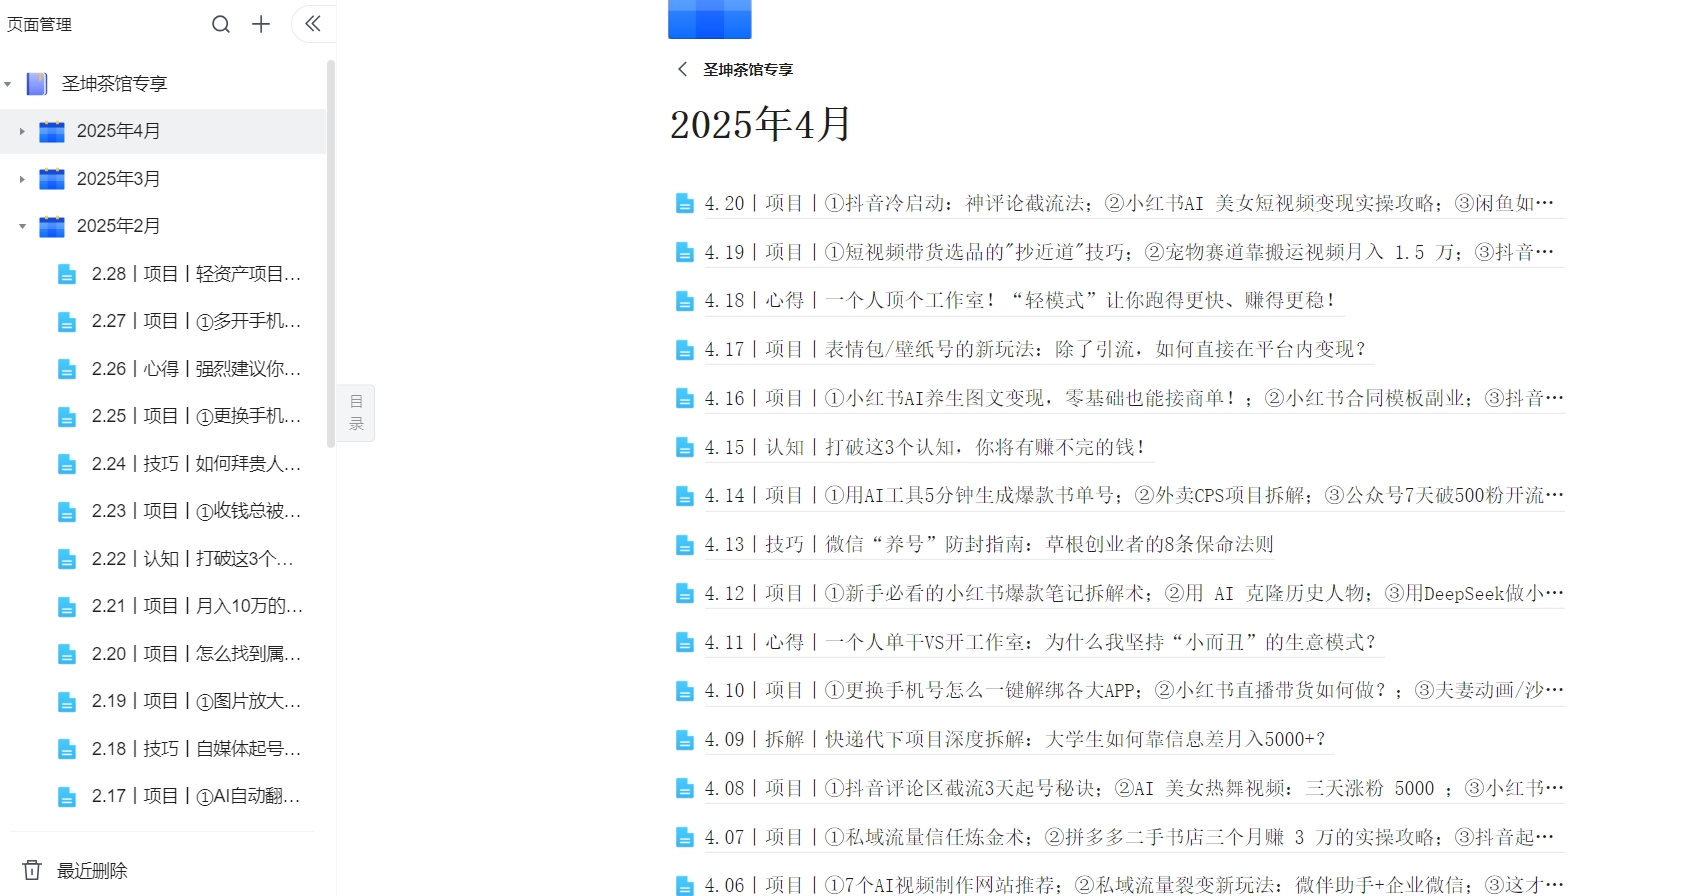Click the 2025年4月 page title heading

760,124
